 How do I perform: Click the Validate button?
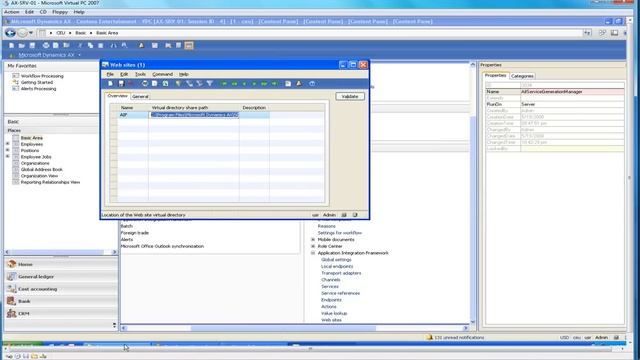(x=350, y=96)
